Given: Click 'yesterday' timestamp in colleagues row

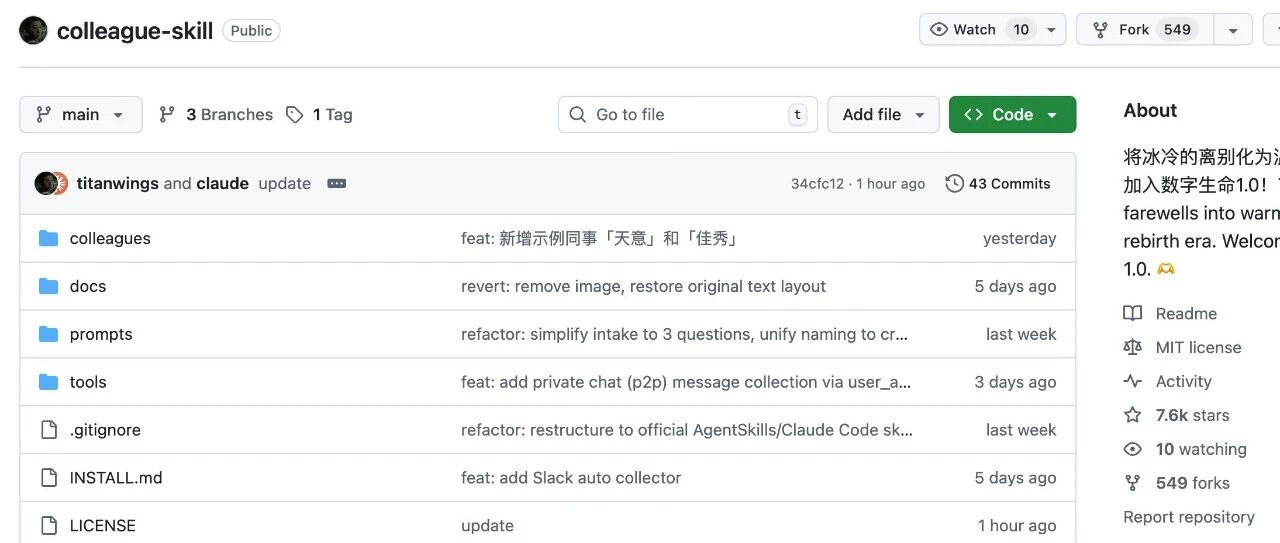Looking at the screenshot, I should (x=1019, y=238).
